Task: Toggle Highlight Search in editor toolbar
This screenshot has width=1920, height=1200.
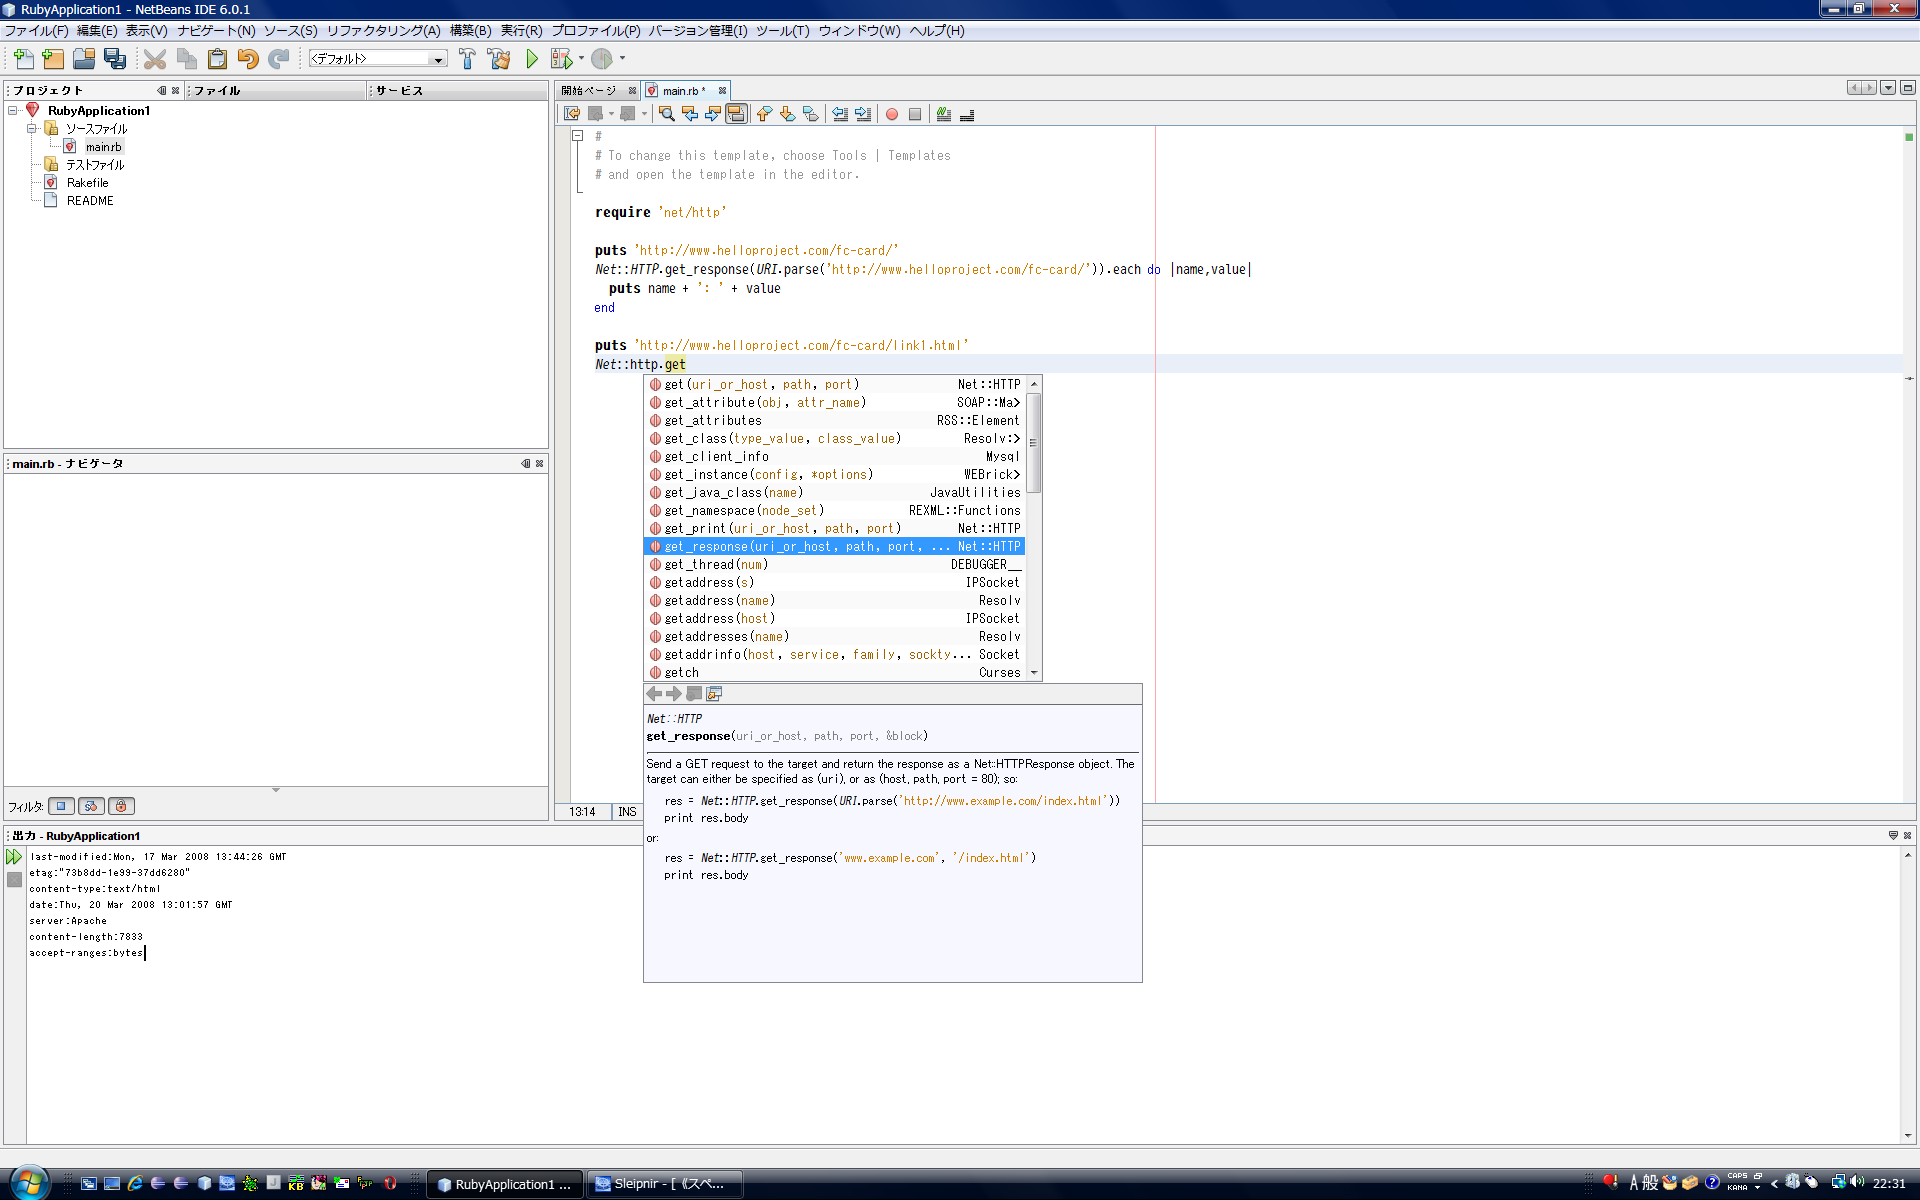Action: point(736,114)
